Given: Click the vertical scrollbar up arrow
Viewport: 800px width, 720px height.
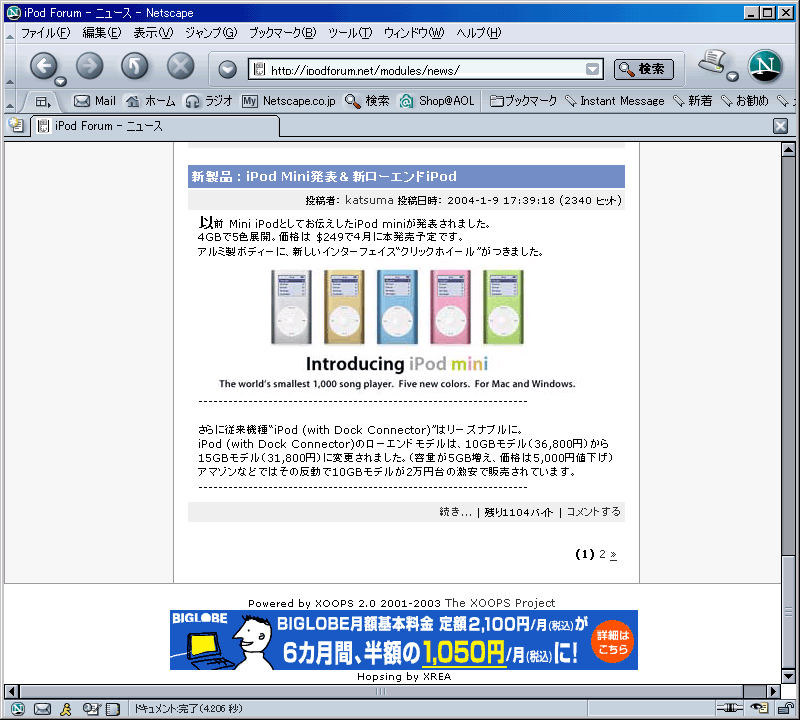Looking at the screenshot, I should (788, 150).
